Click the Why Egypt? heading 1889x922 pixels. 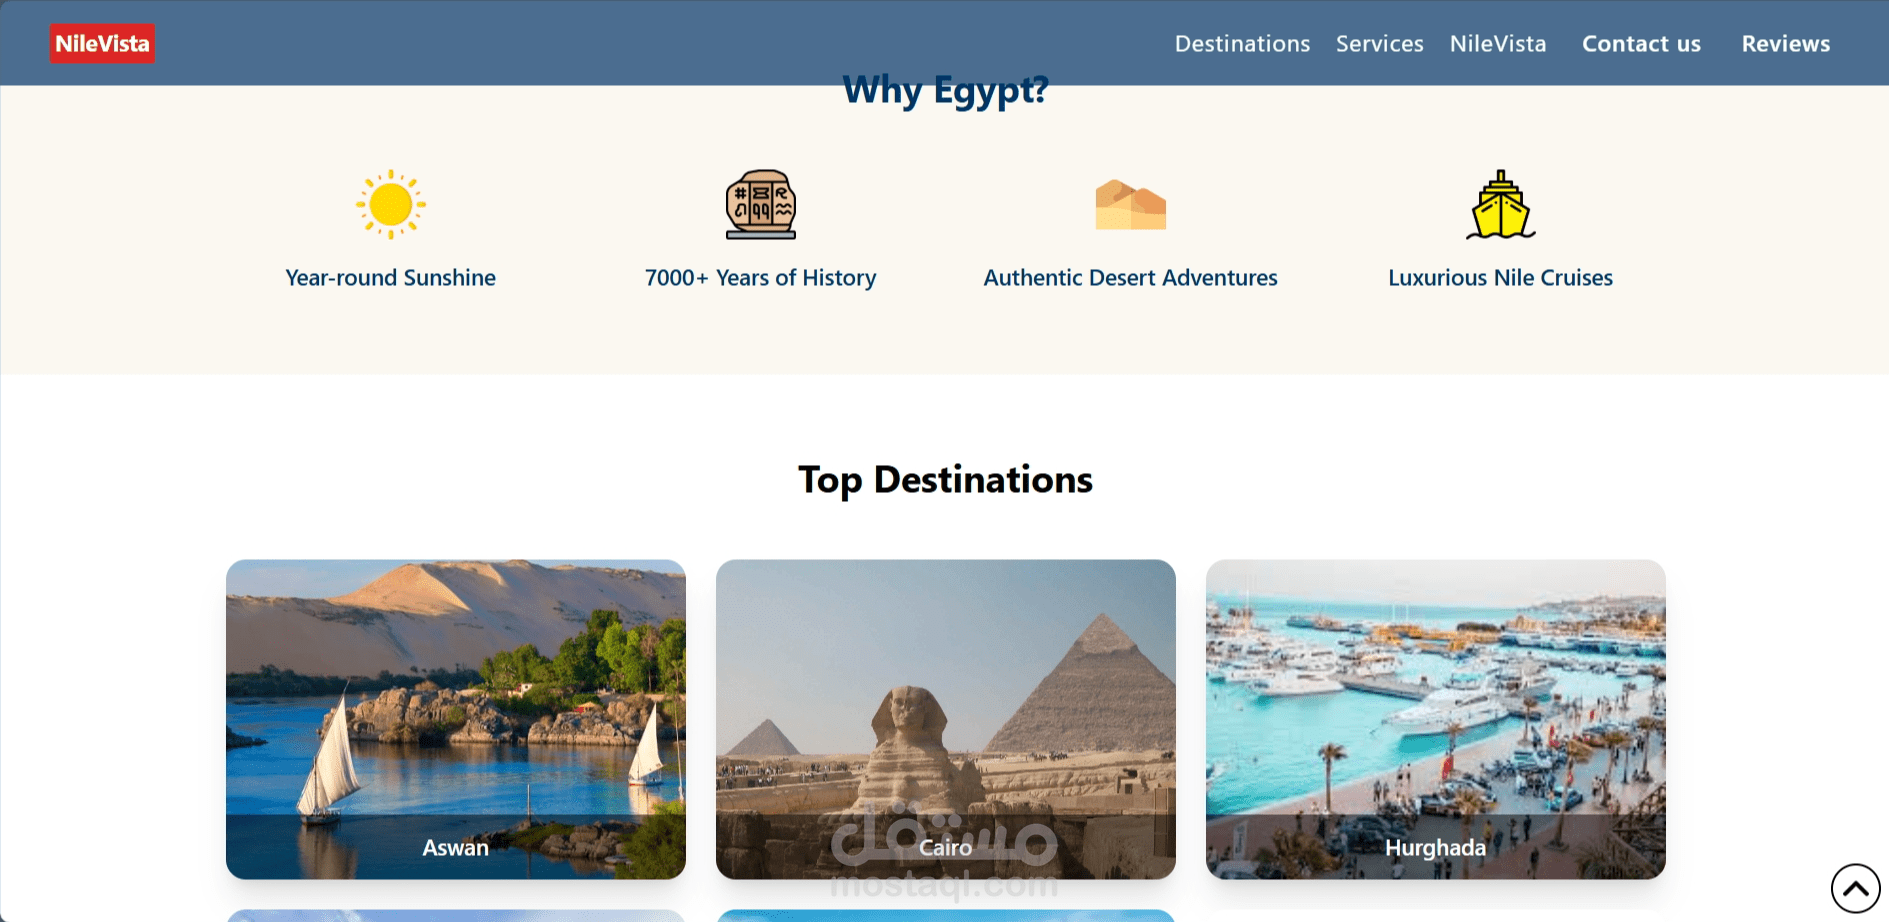(x=946, y=91)
